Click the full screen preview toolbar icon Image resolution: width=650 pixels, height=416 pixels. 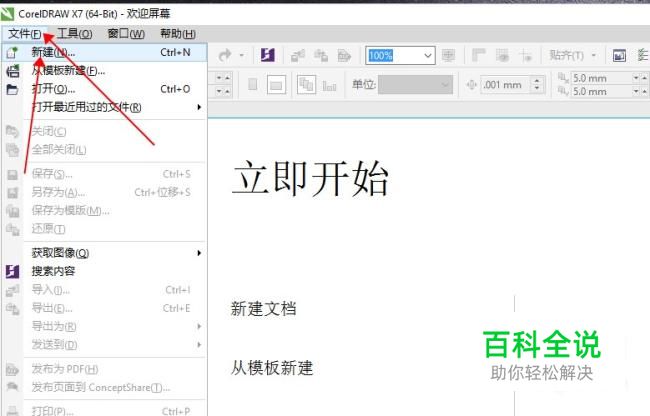448,55
